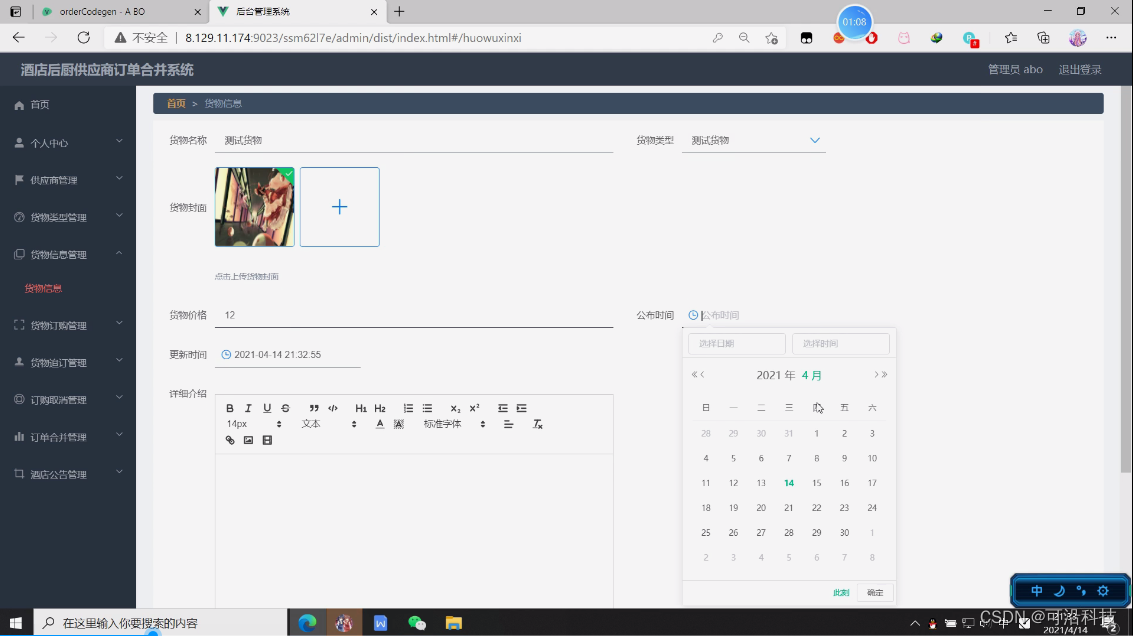Select April 14 in the calendar

789,482
